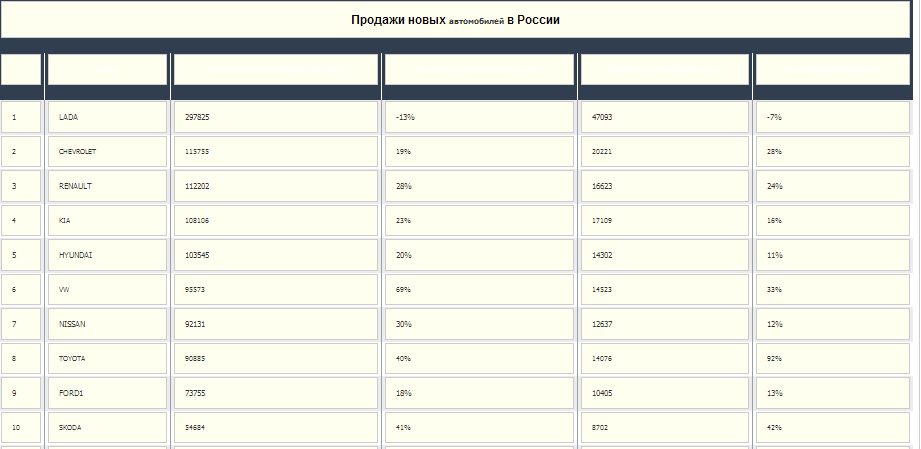Select the TOYOTA brand cell

tap(107, 358)
